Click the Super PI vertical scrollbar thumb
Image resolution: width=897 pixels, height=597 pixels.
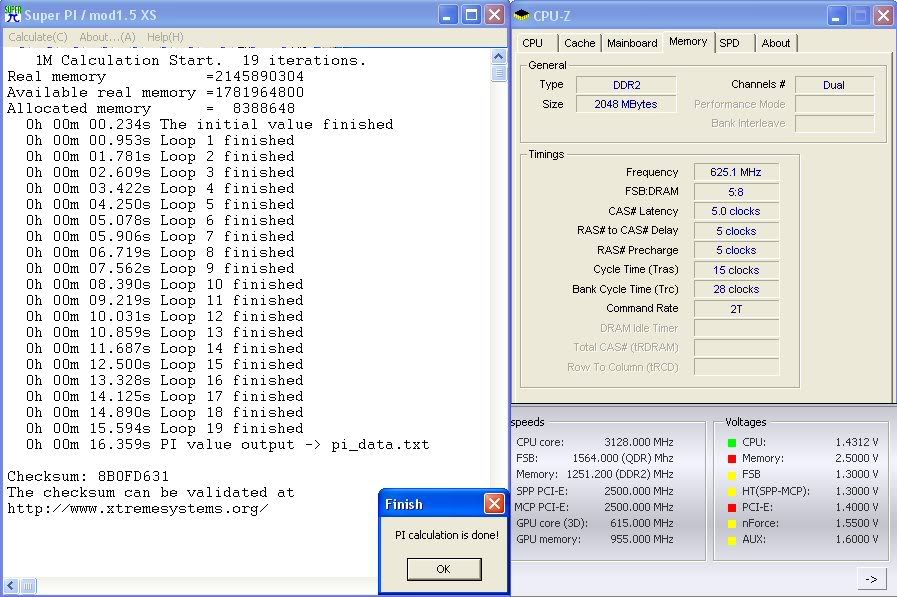click(x=499, y=73)
